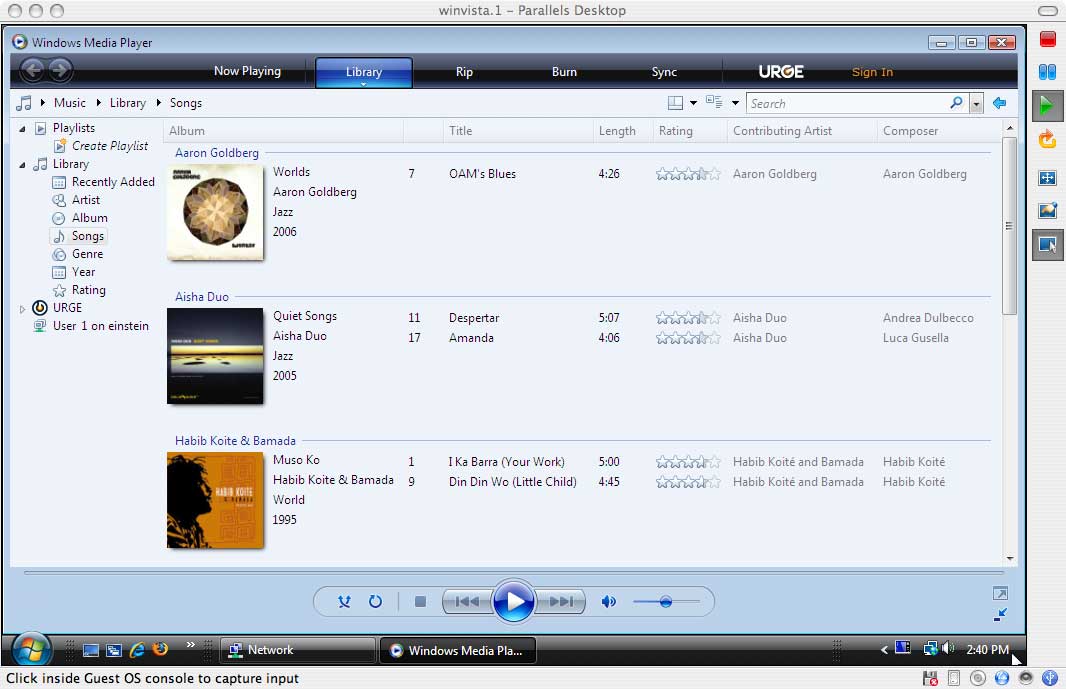
Task: Open the Sync tab
Action: 664,72
